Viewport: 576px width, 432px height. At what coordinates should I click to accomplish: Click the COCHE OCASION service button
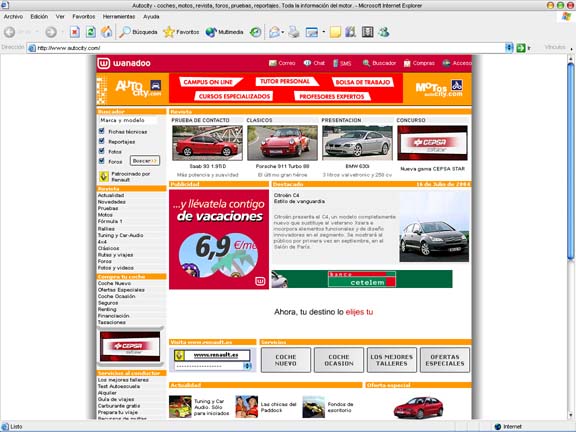(339, 360)
